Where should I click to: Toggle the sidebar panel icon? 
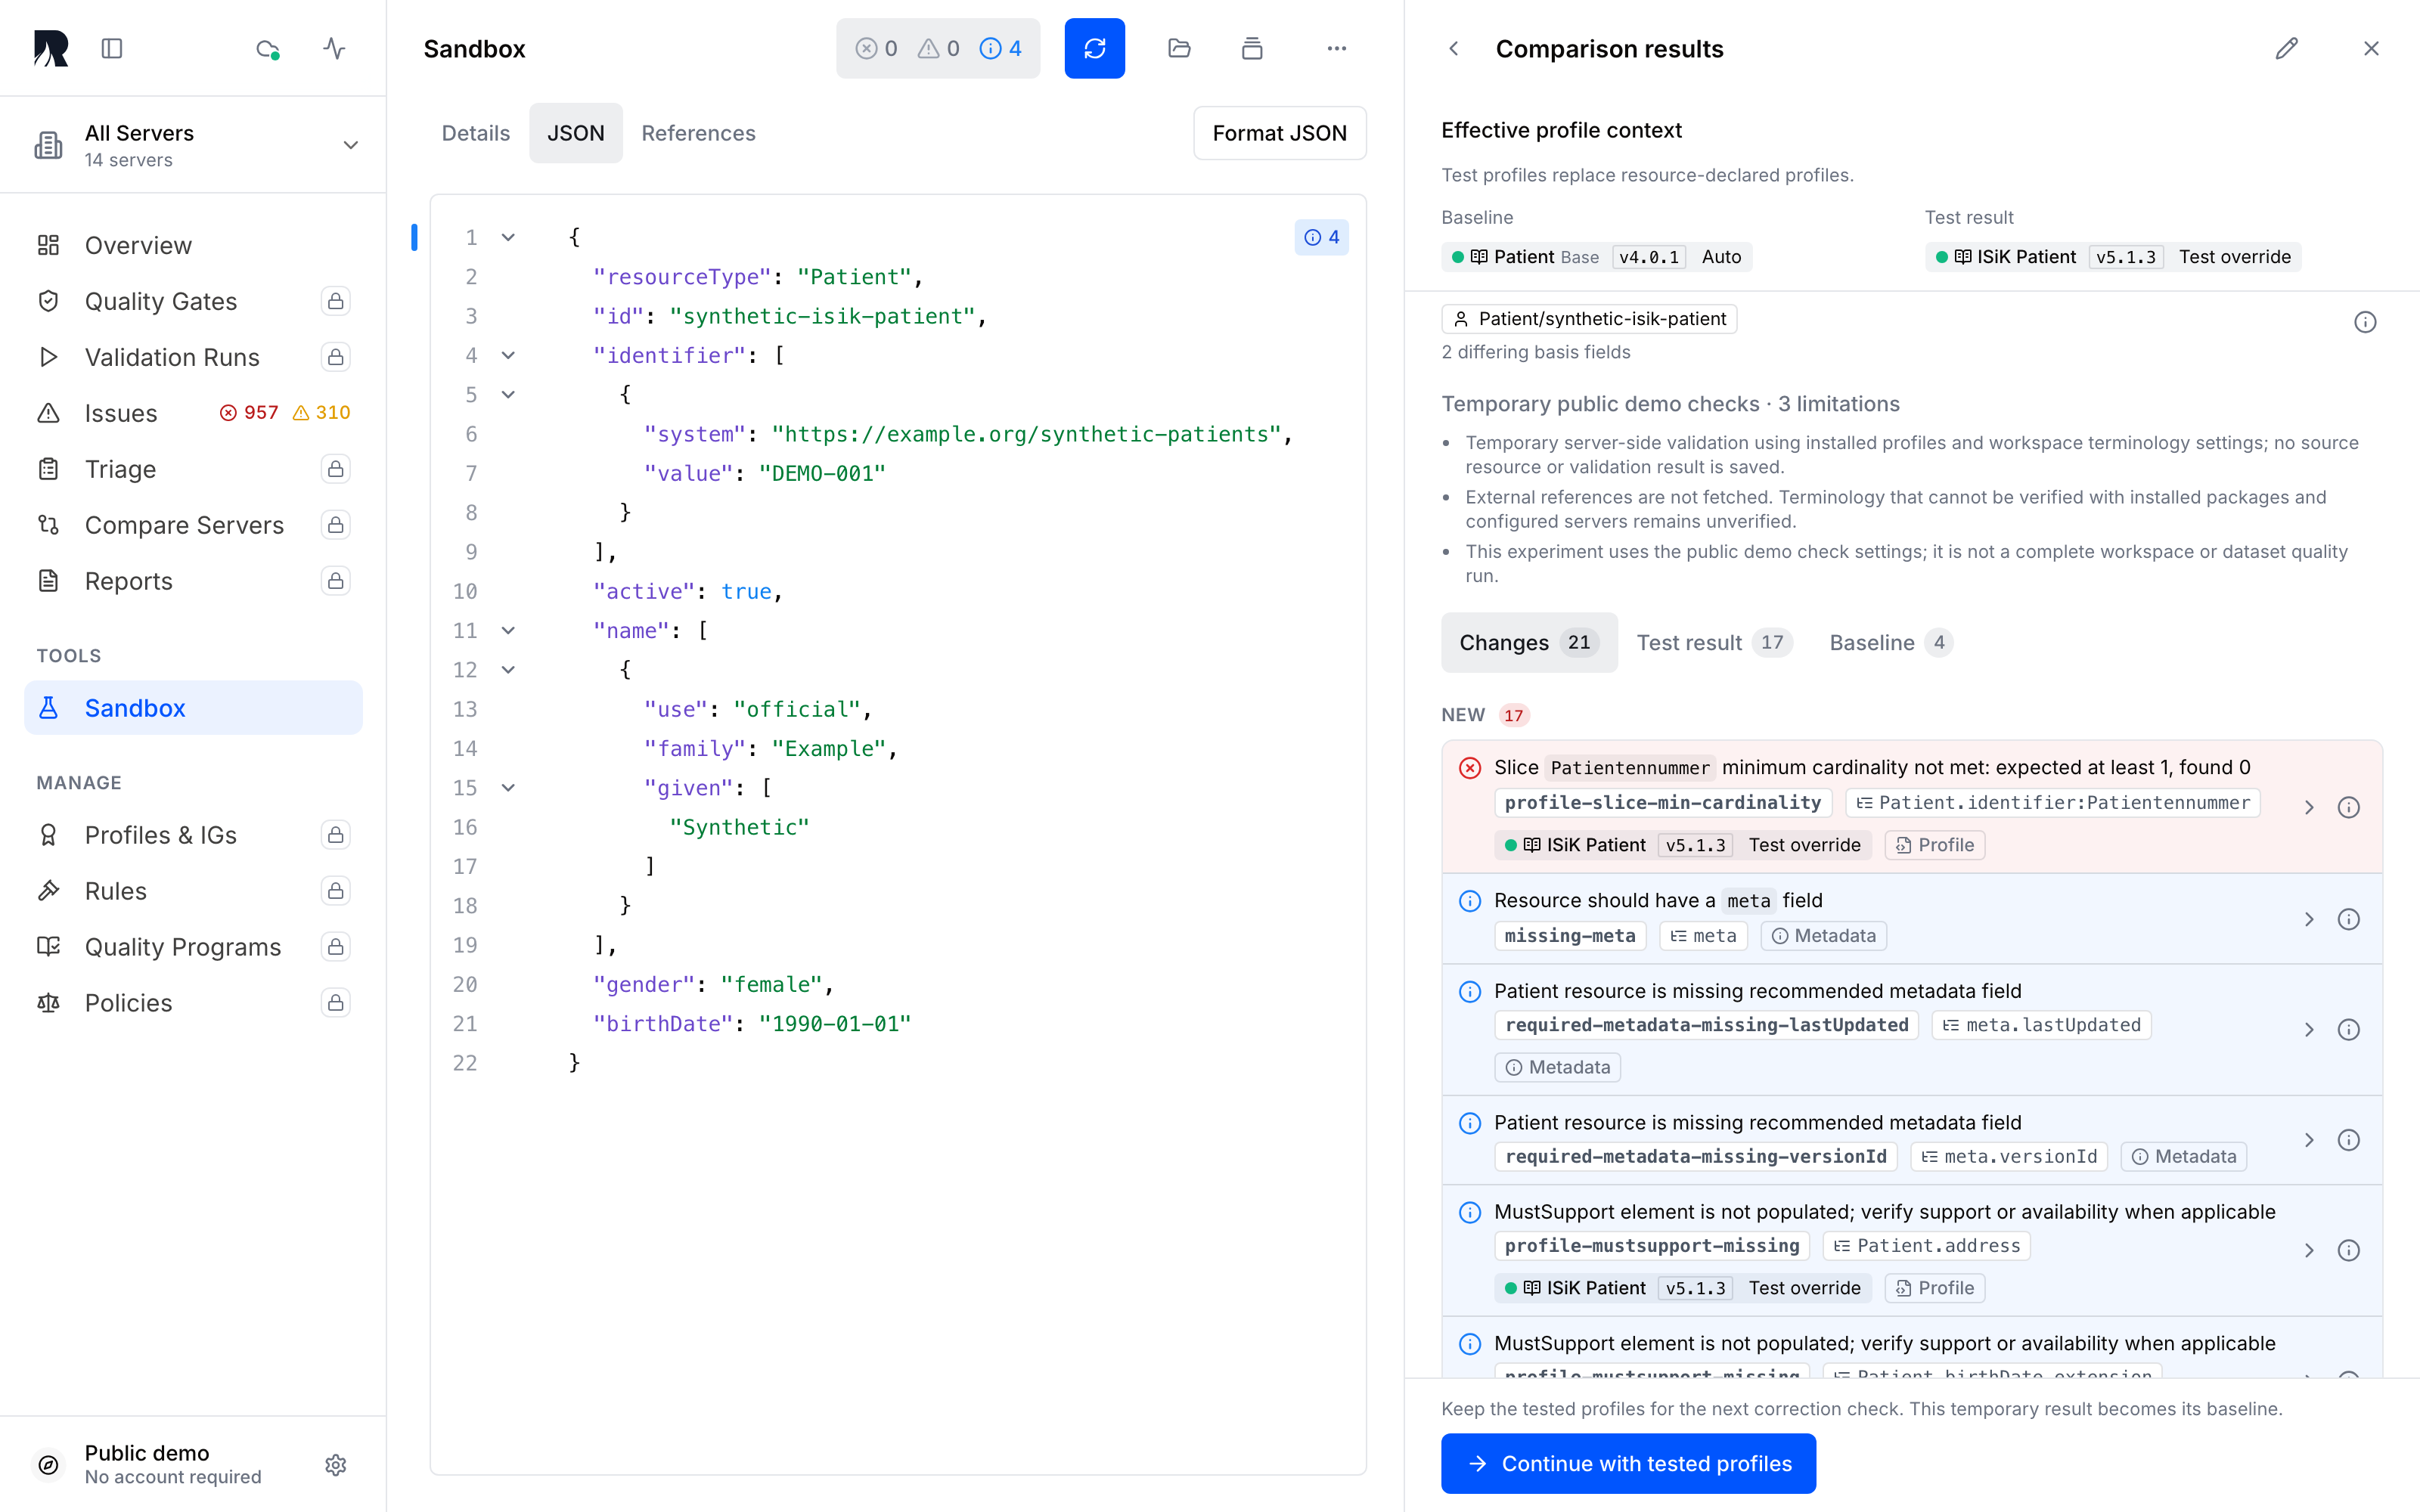click(112, 48)
